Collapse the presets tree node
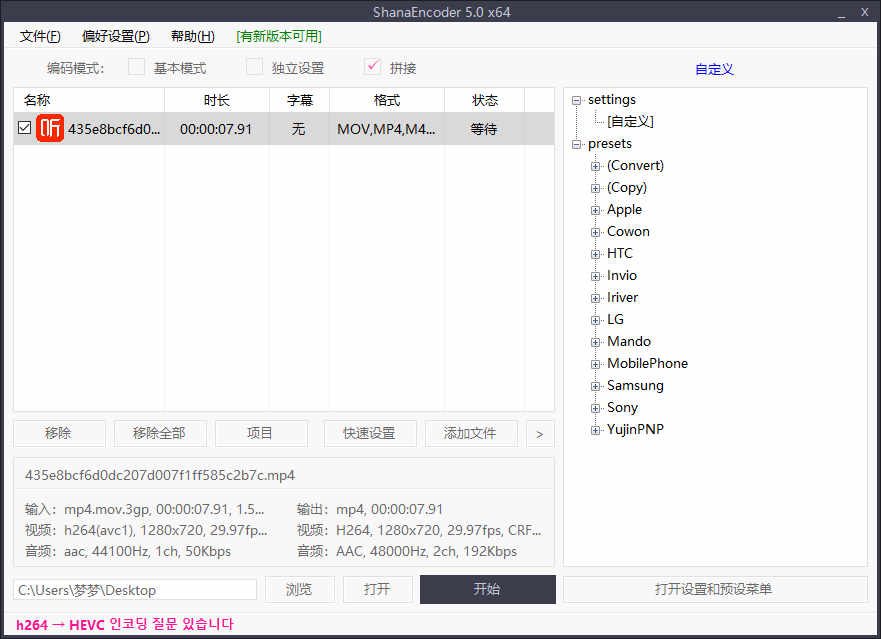 pyautogui.click(x=576, y=144)
